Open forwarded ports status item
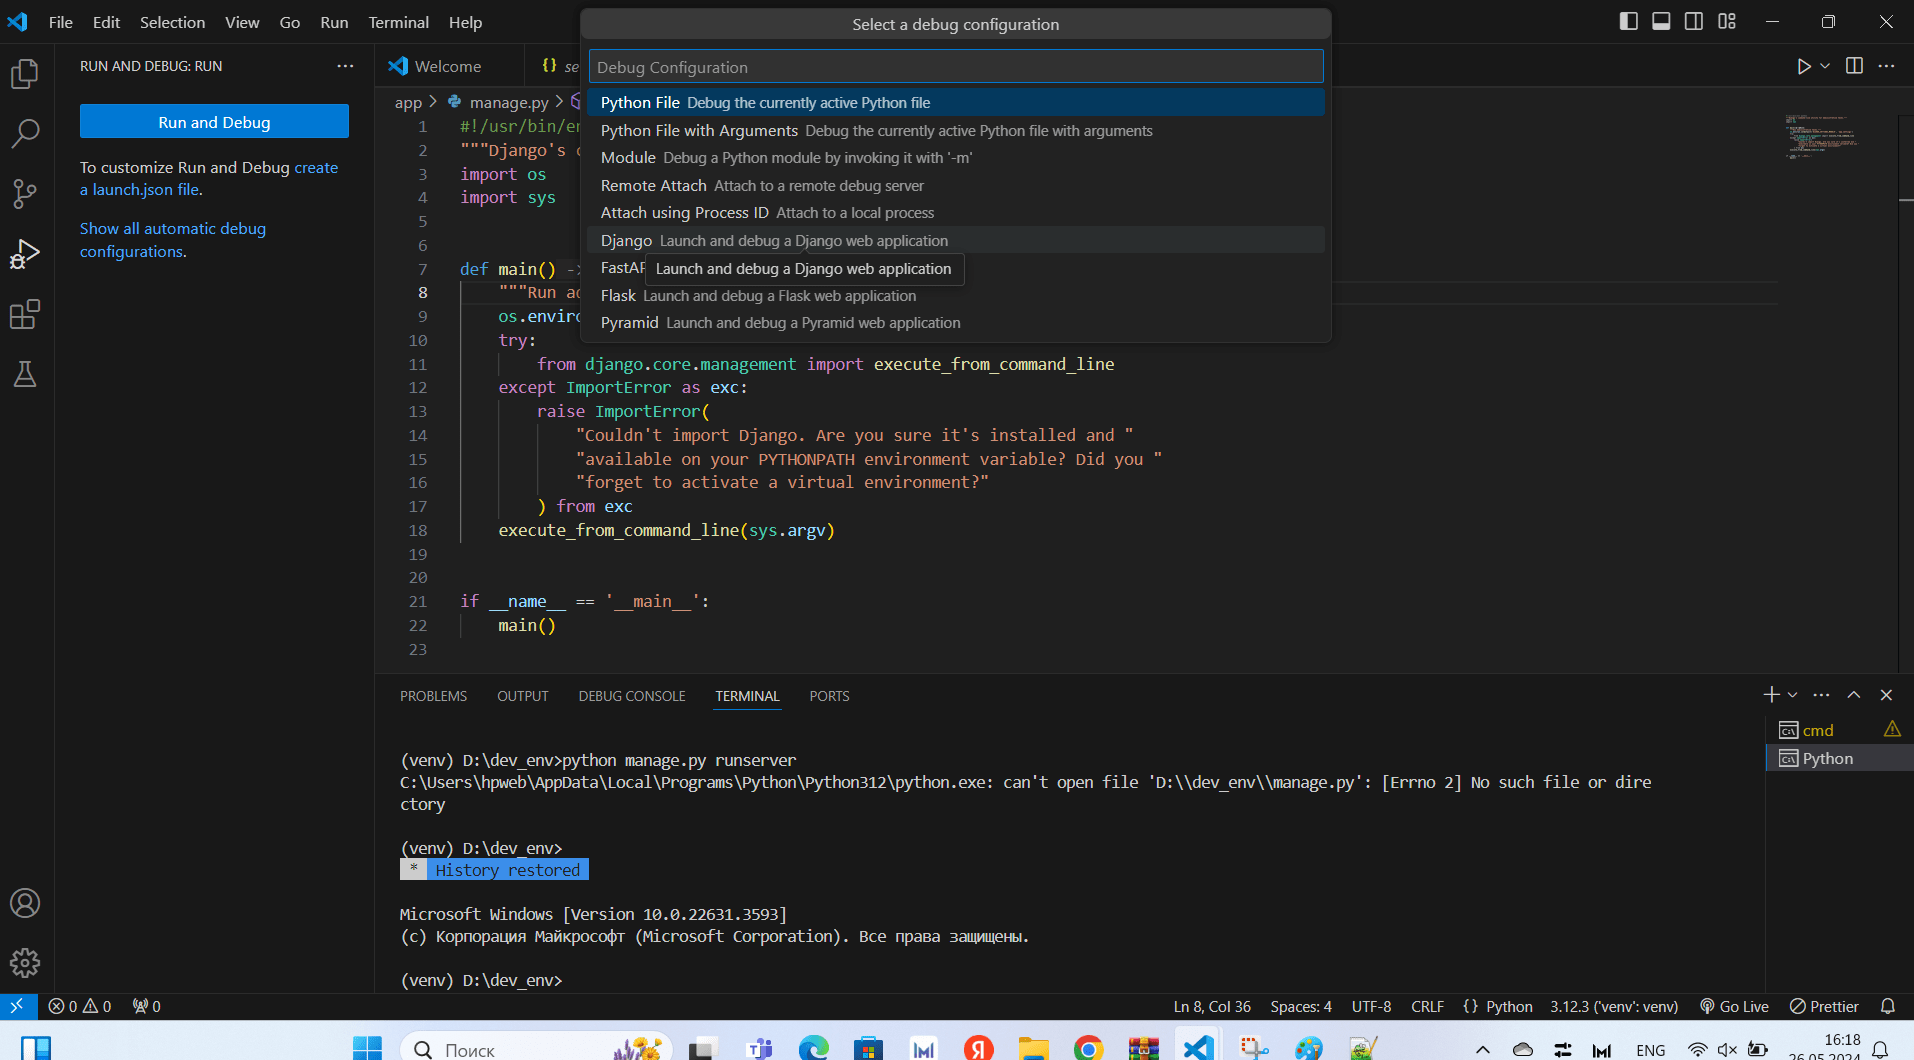The height and width of the screenshot is (1060, 1914). (x=146, y=1006)
